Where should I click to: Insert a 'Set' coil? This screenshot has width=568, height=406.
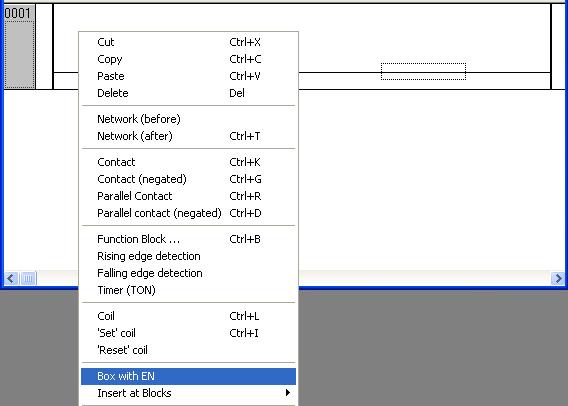pos(188,333)
